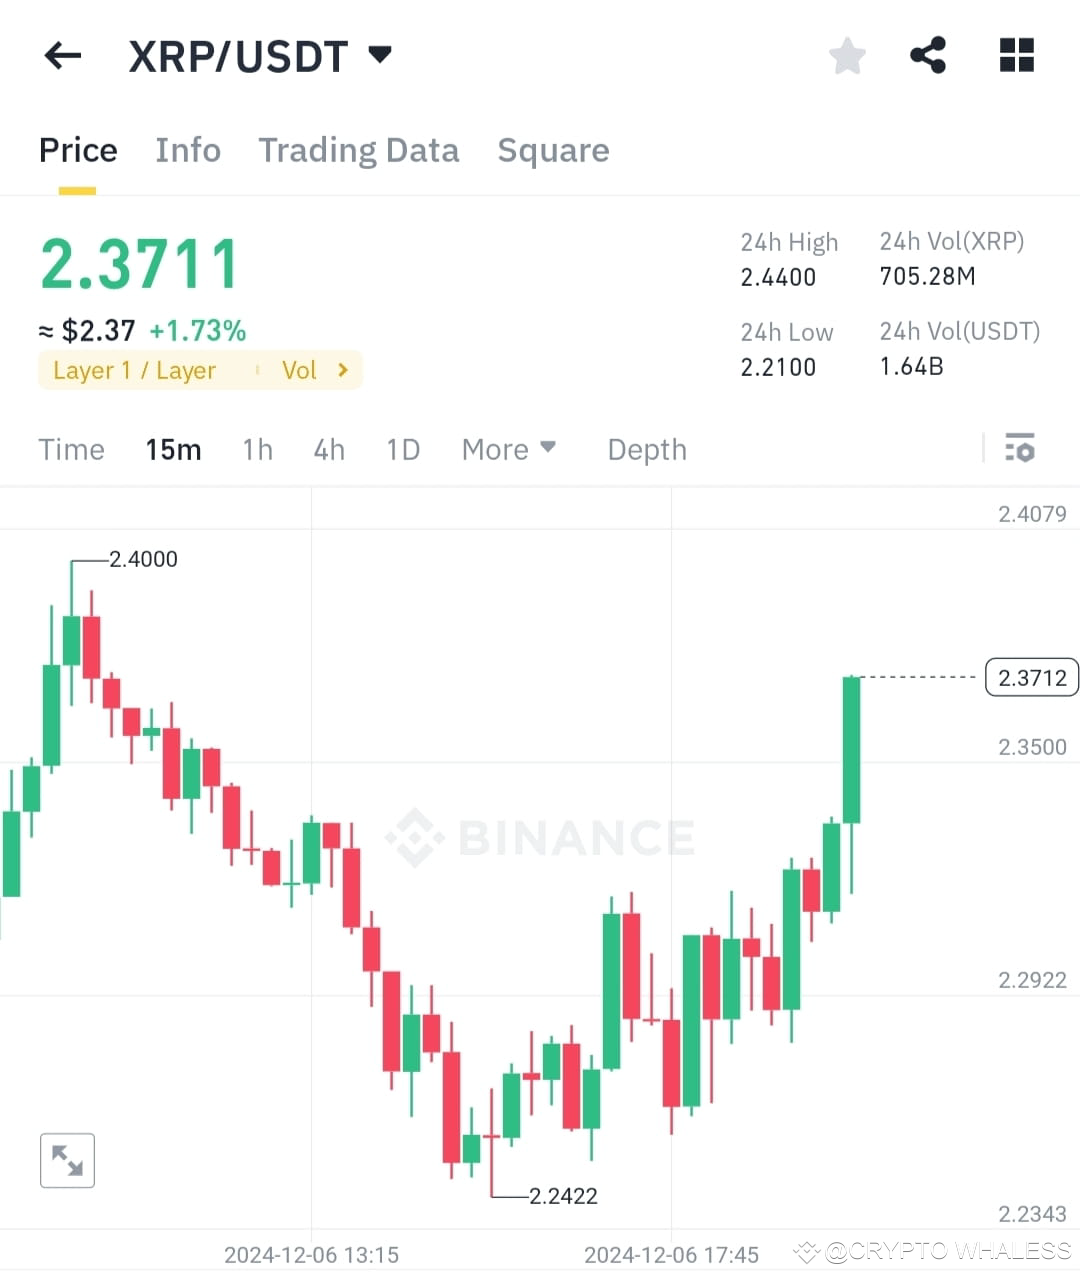Image resolution: width=1080 pixels, height=1273 pixels.
Task: Click the Depth view option
Action: coord(646,449)
